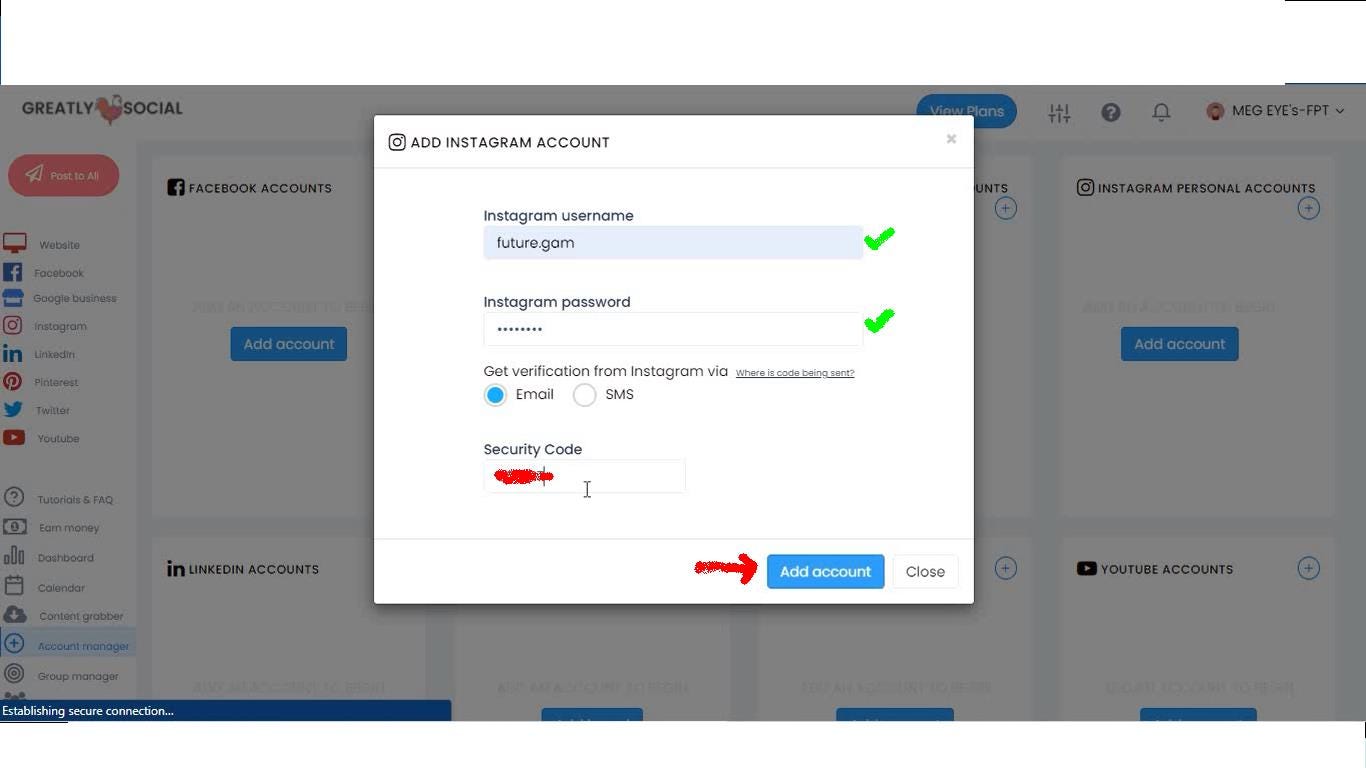This screenshot has height=768, width=1366.
Task: Open 'Where is code being sent?' link
Action: click(795, 373)
